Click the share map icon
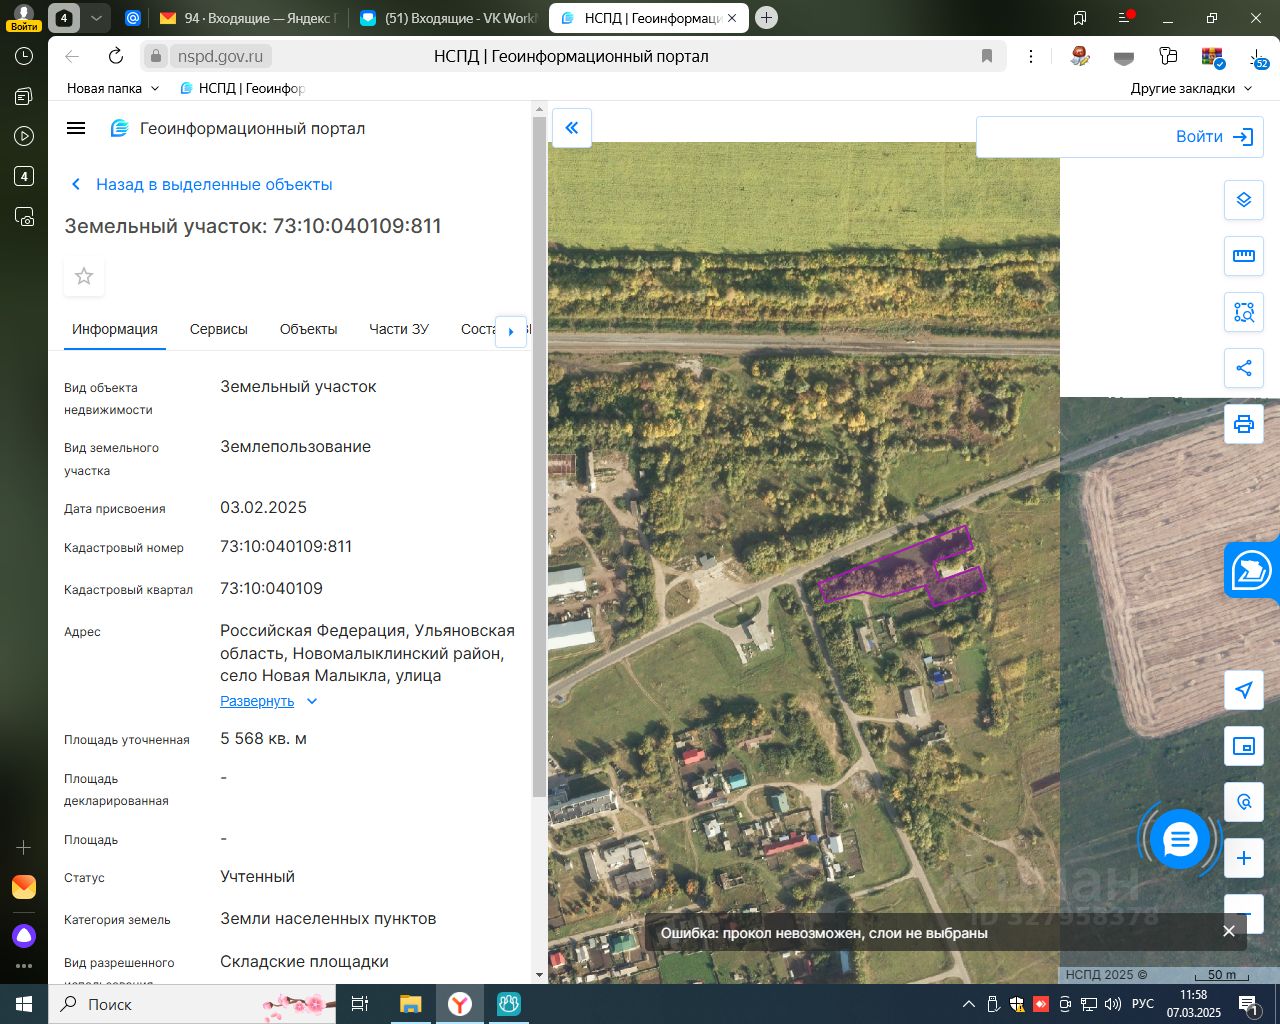 (x=1243, y=368)
